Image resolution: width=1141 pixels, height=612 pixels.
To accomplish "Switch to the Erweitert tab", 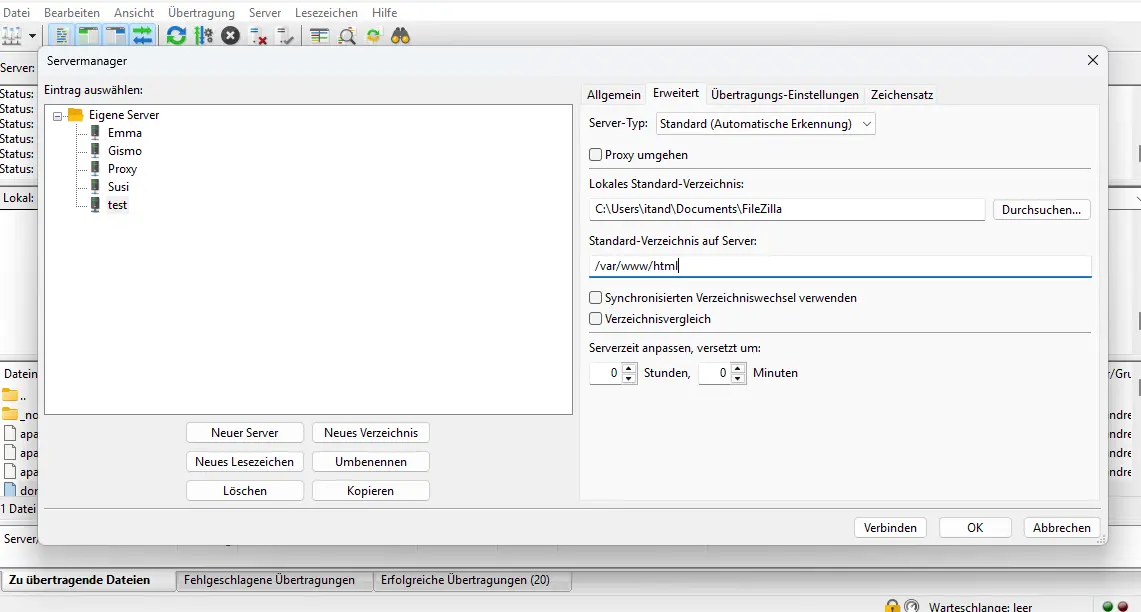I will tap(676, 93).
